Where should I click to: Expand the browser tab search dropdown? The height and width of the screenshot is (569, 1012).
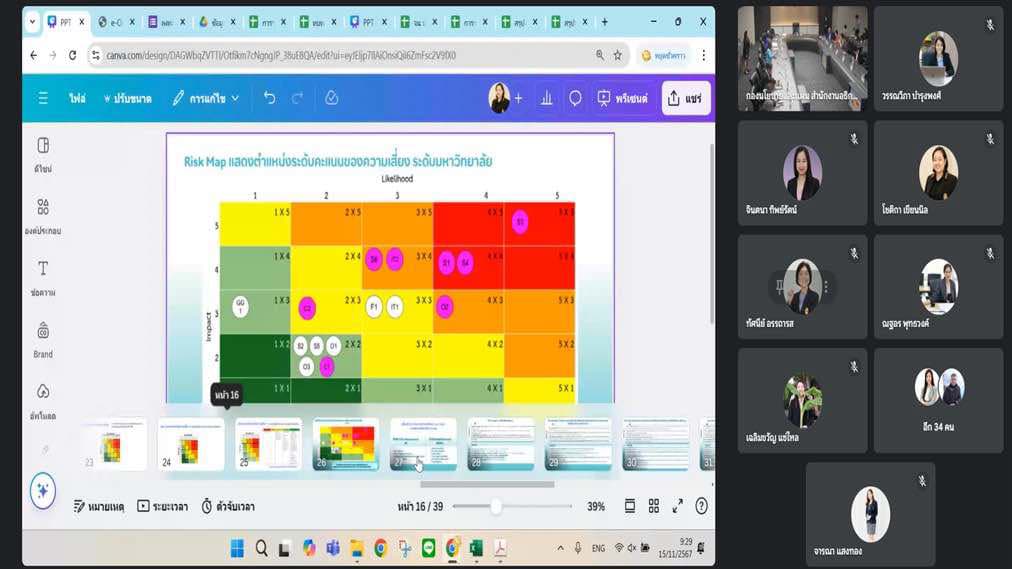tap(33, 21)
